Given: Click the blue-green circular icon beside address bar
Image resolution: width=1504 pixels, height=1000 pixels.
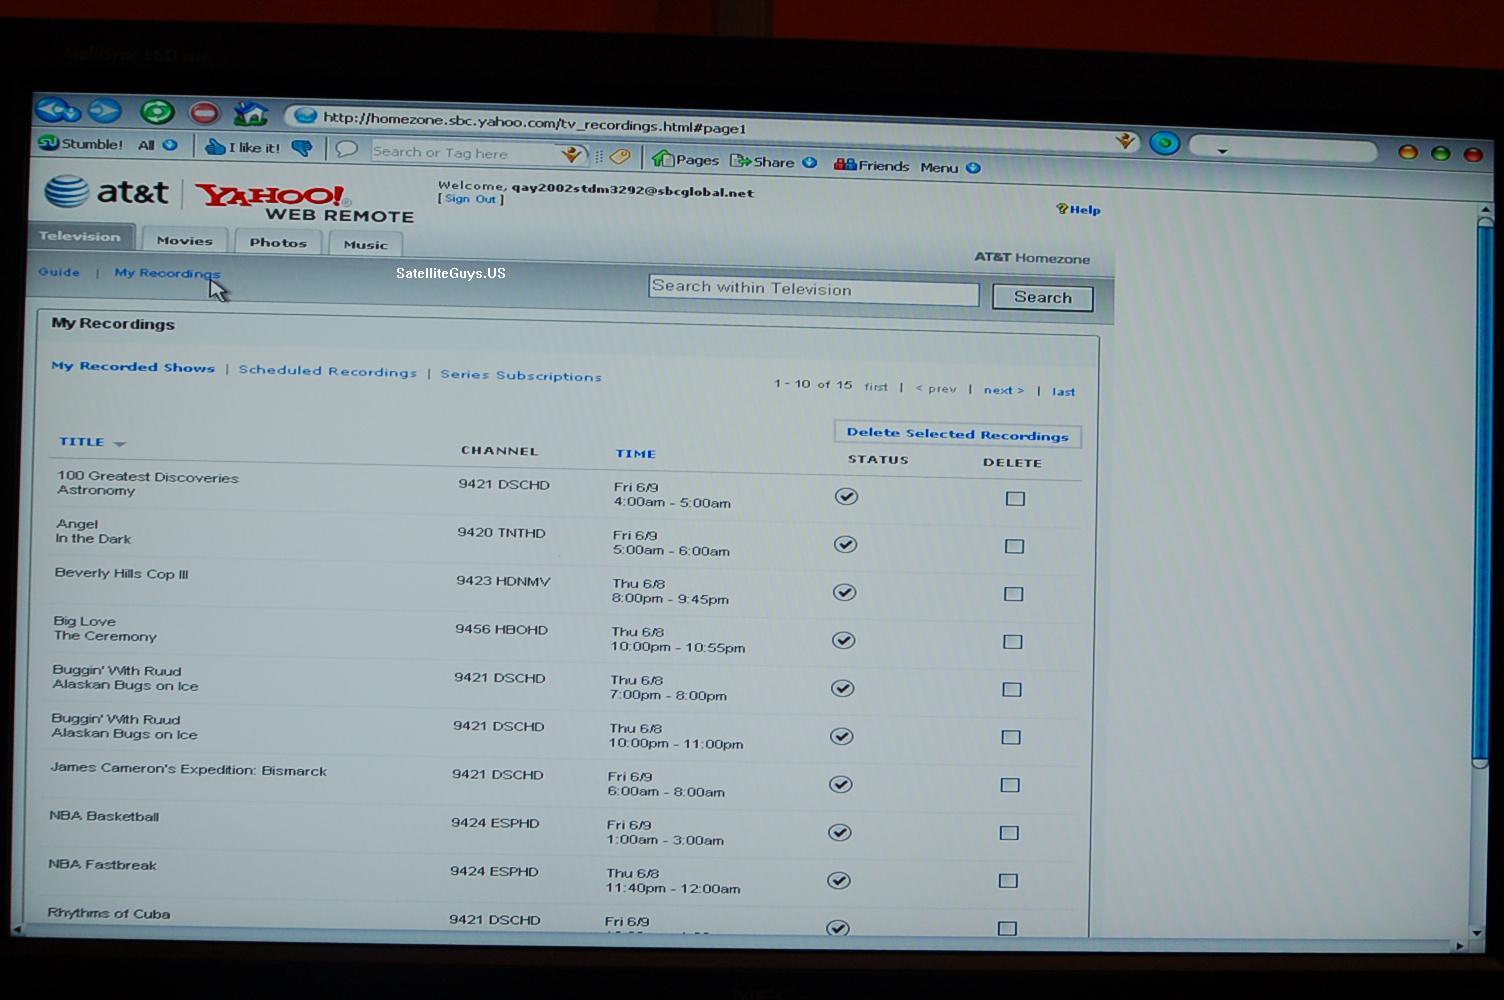Looking at the screenshot, I should (1164, 143).
